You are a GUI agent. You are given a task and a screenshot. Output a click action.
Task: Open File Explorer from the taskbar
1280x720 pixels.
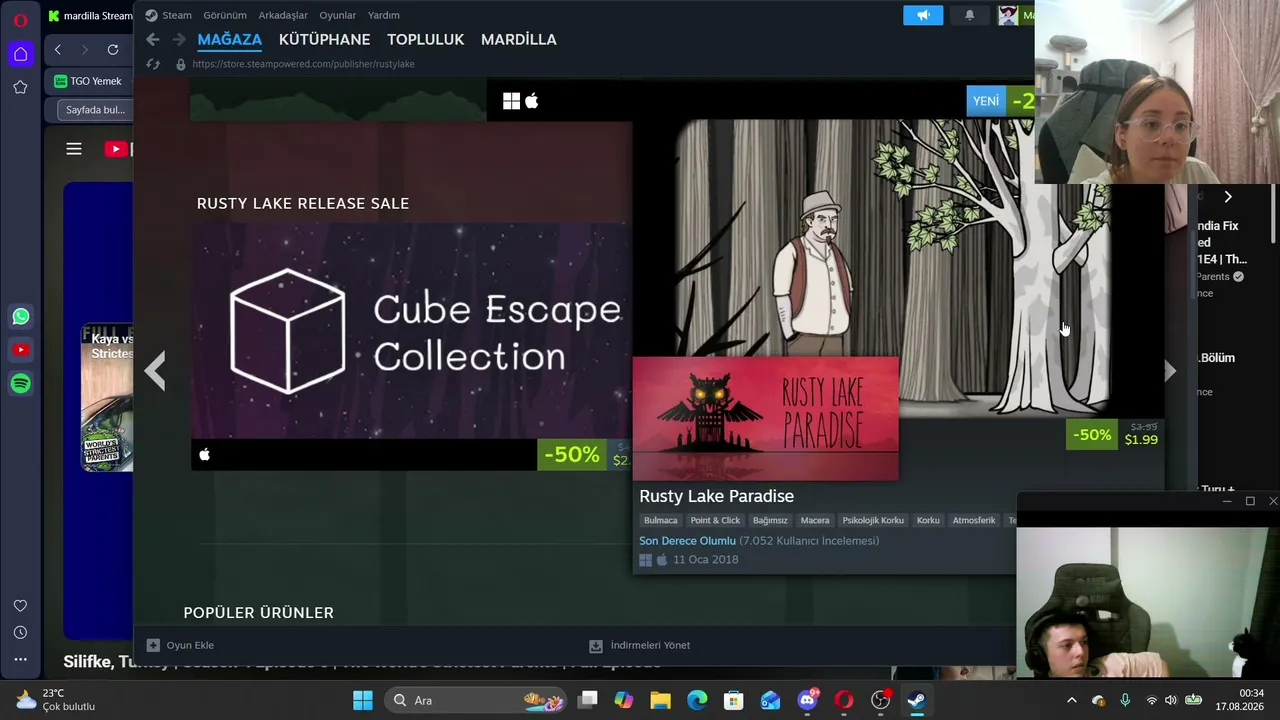point(660,700)
